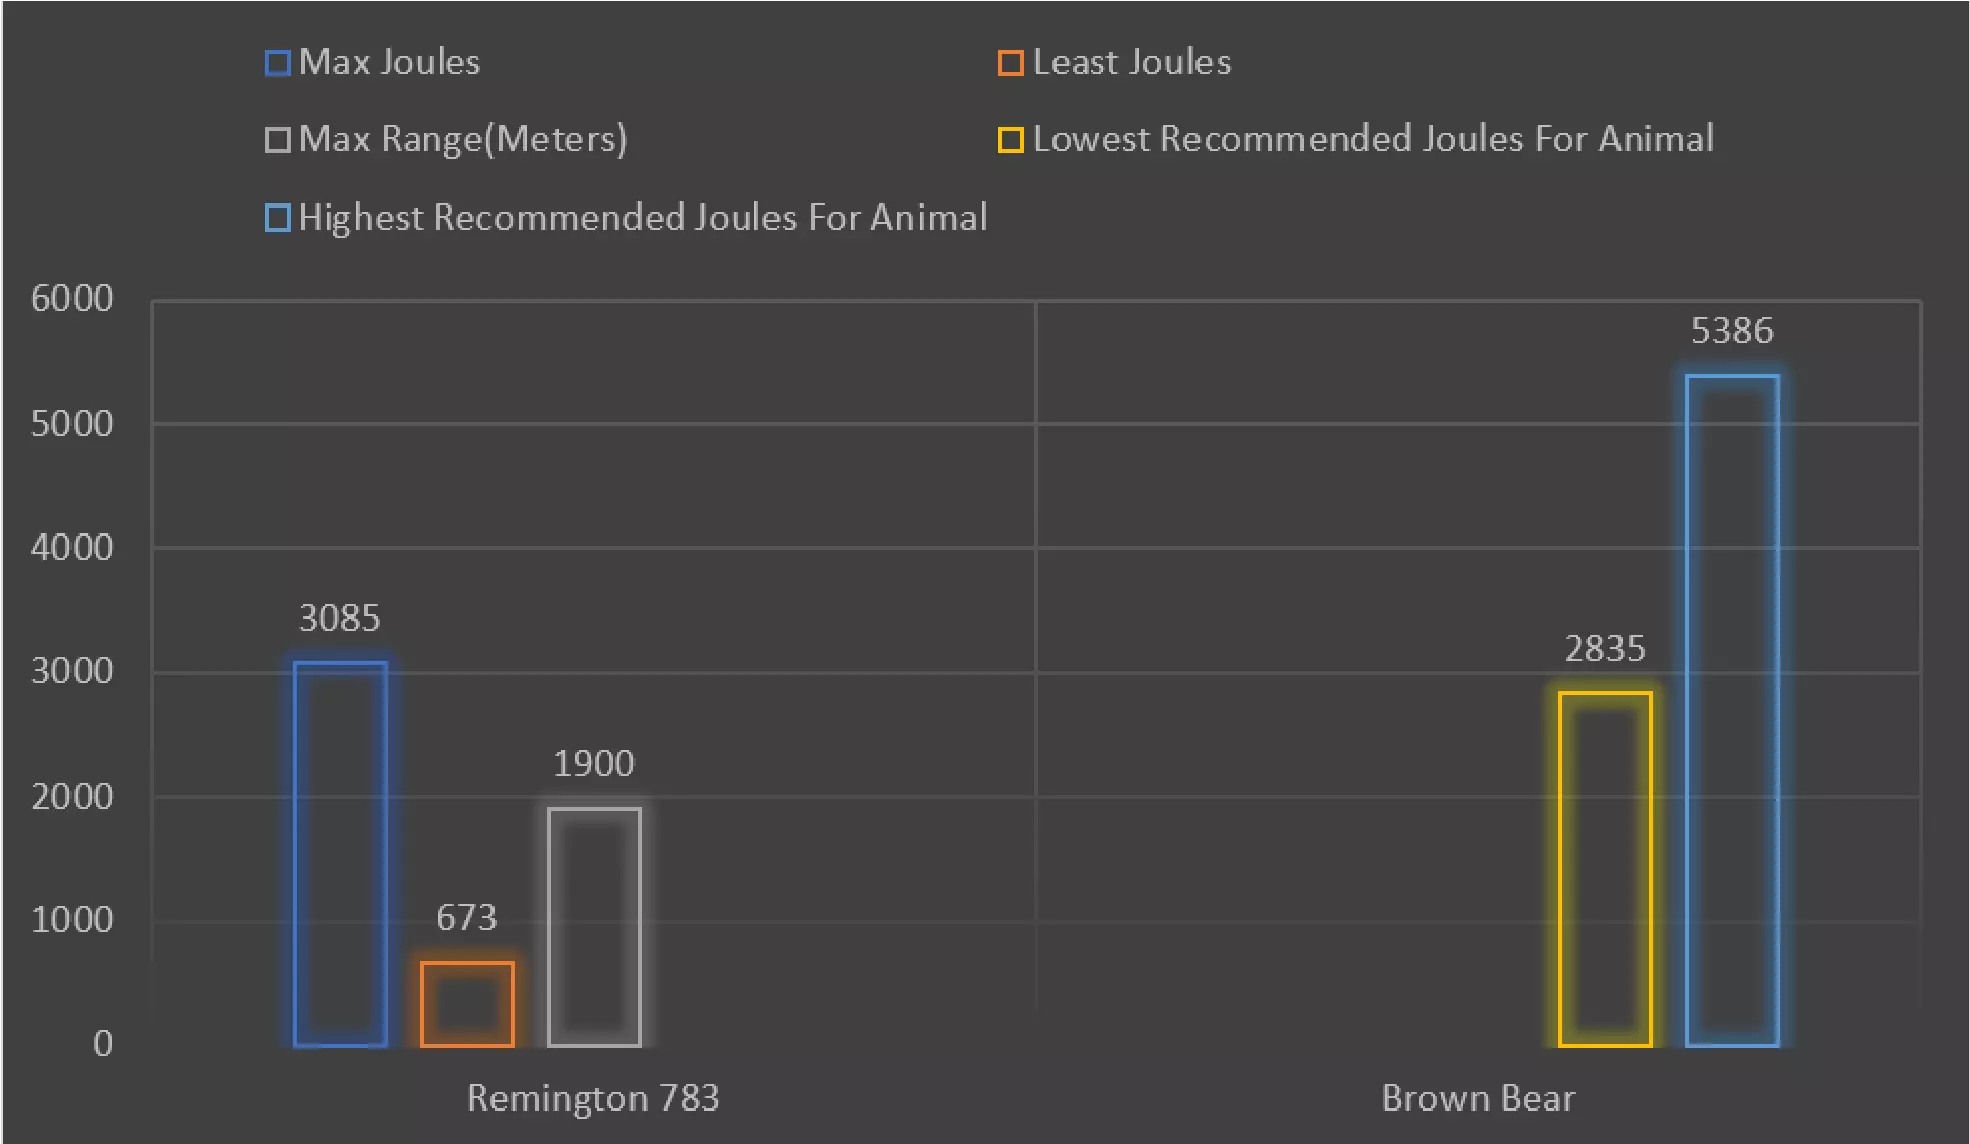1970x1144 pixels.
Task: Click the Lowest Recommended Joules For Animal label
Action: [1372, 139]
